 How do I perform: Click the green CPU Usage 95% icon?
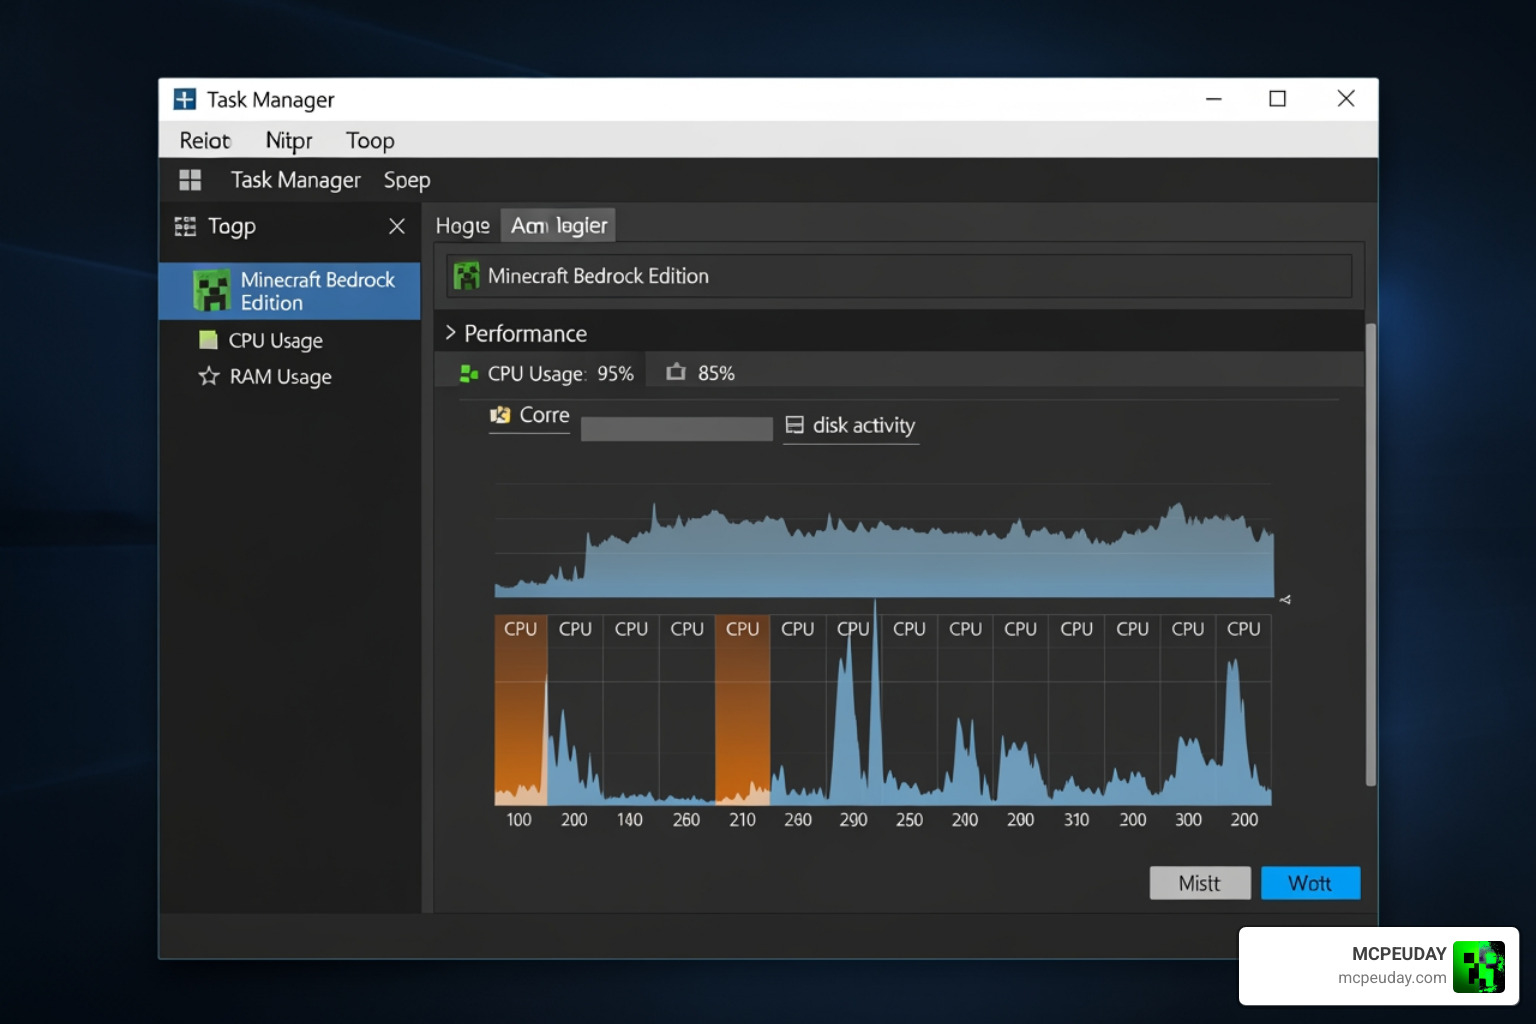tap(468, 374)
